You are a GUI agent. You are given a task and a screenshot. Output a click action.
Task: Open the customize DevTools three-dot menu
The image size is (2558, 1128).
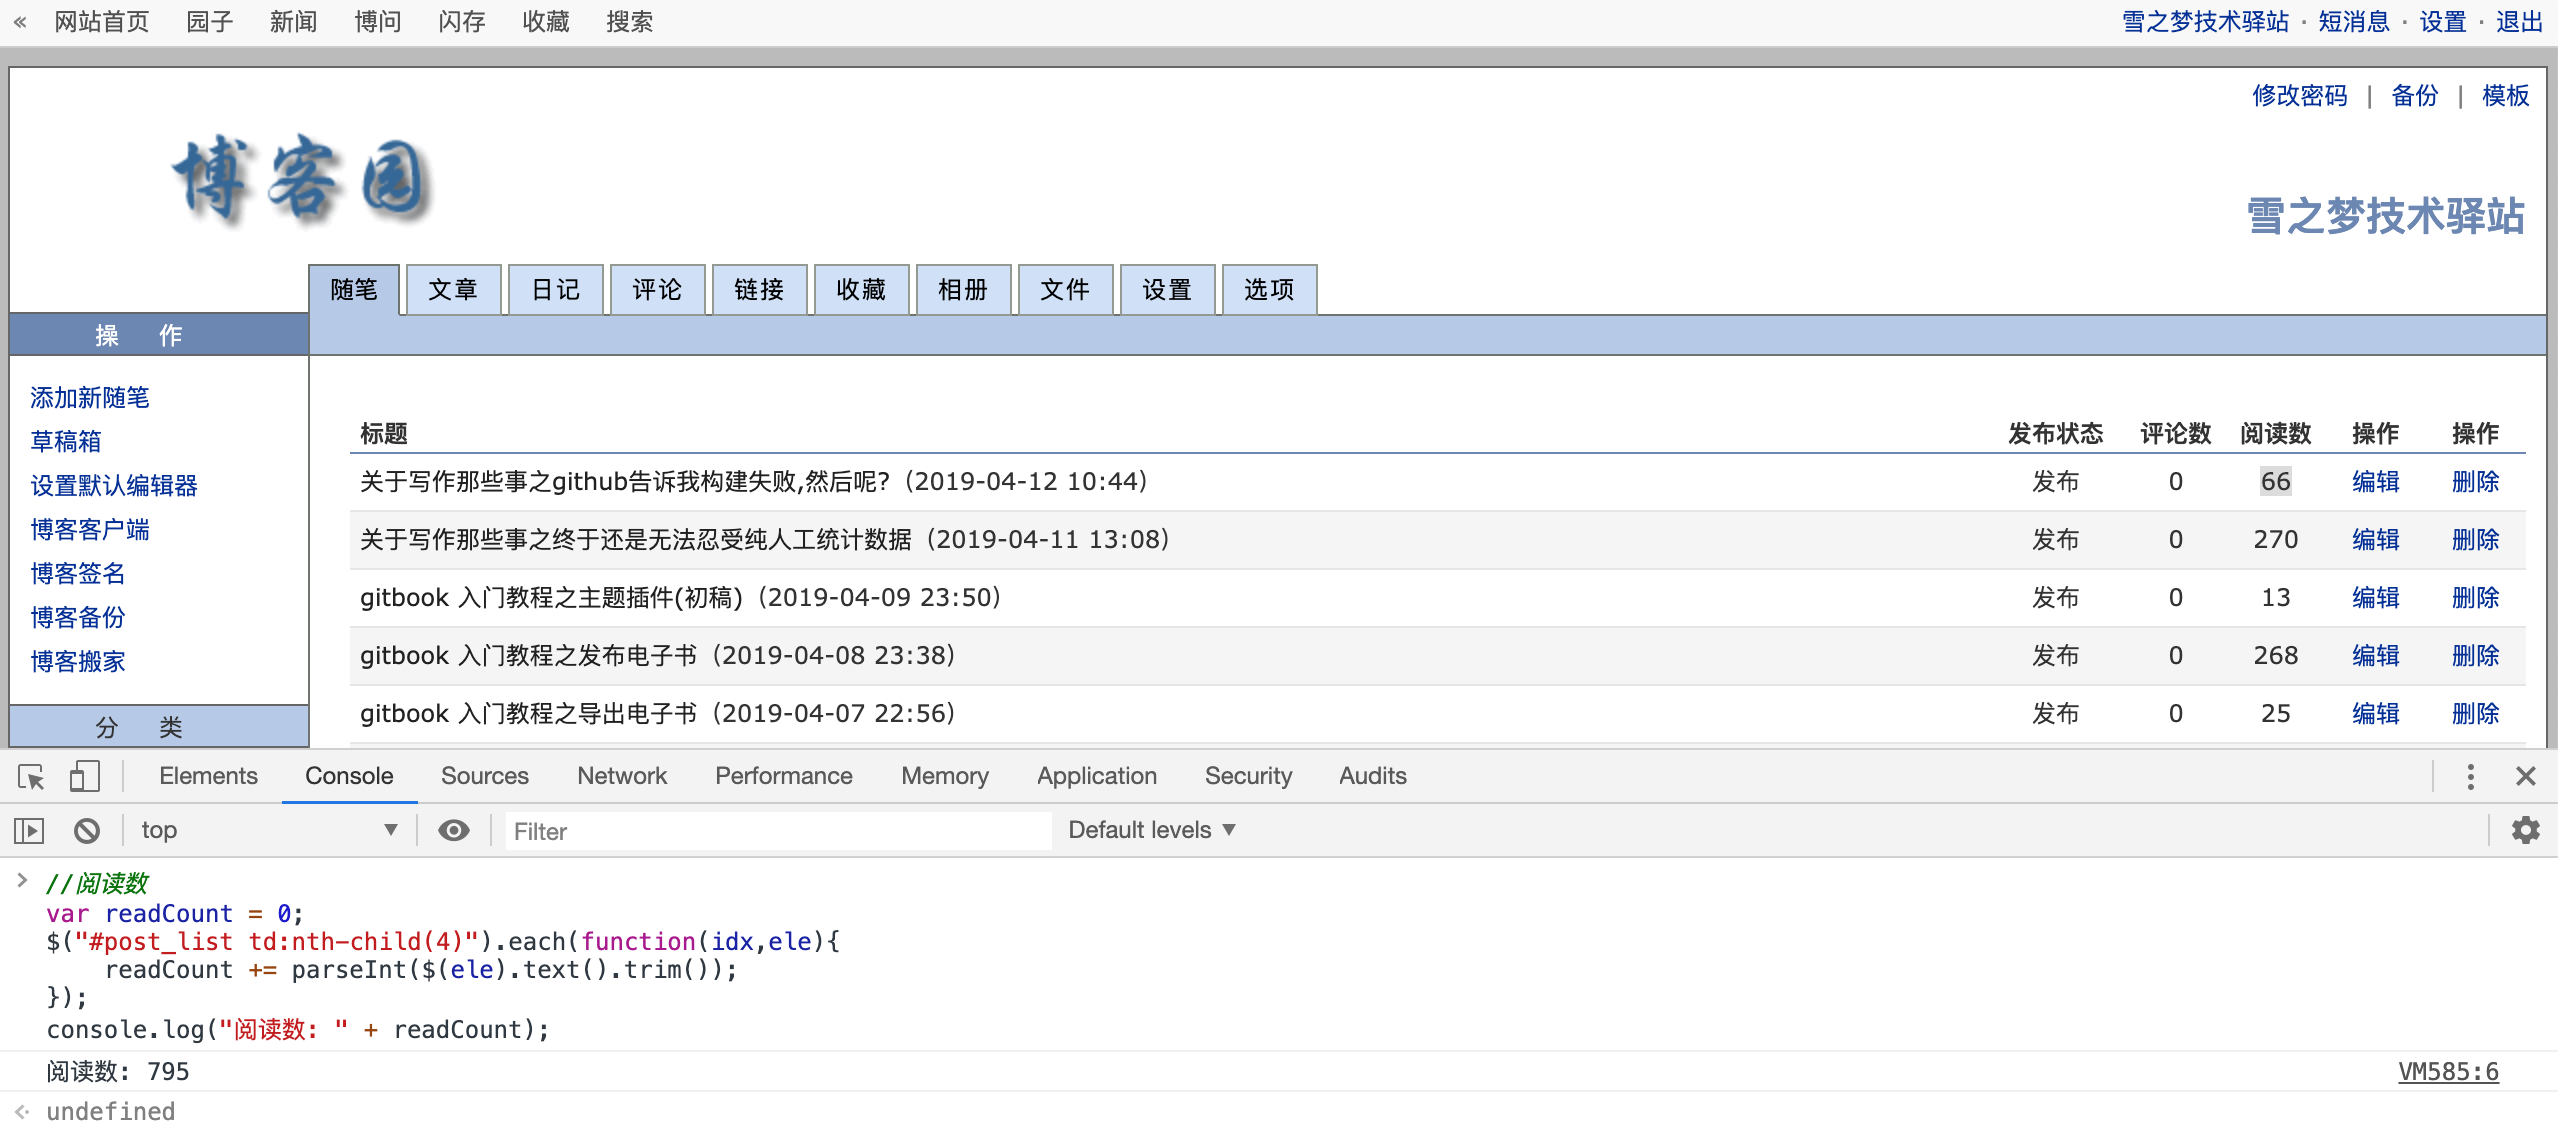coord(2471,776)
